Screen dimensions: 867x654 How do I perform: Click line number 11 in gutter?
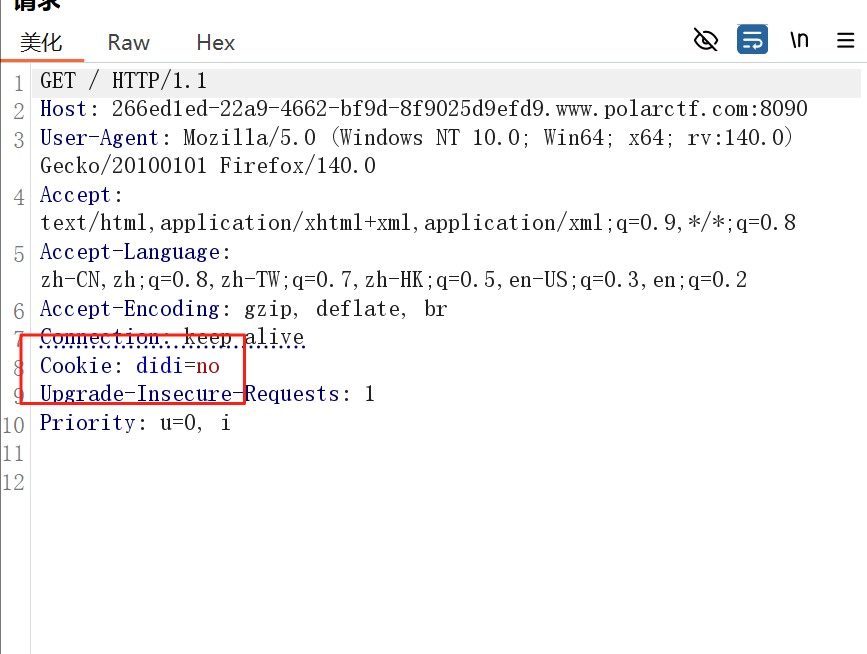[x=14, y=454]
